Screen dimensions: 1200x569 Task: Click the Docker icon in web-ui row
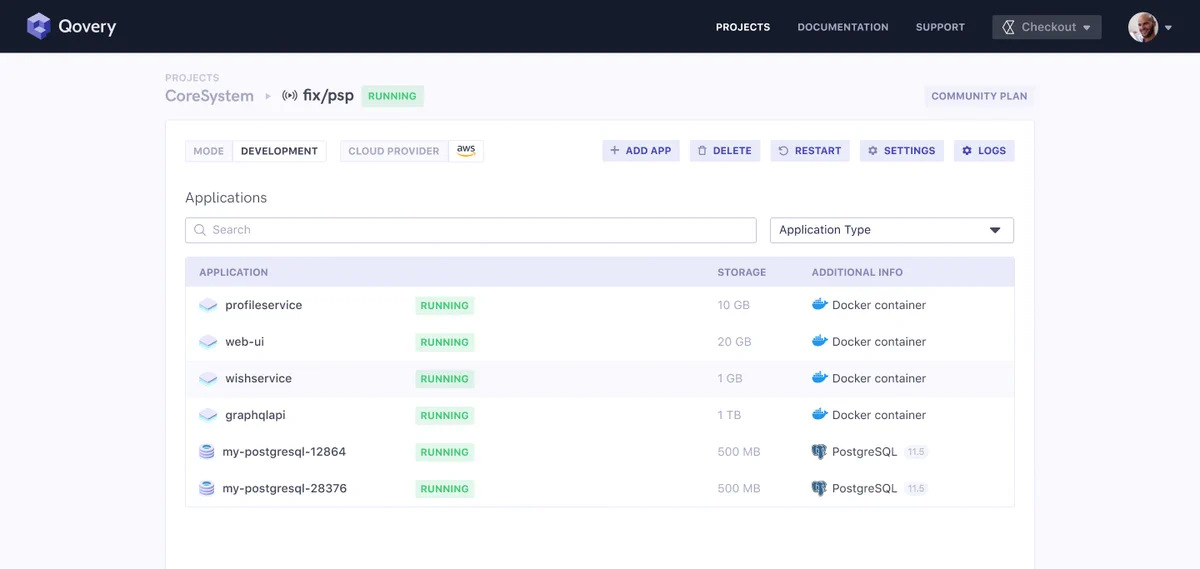820,341
